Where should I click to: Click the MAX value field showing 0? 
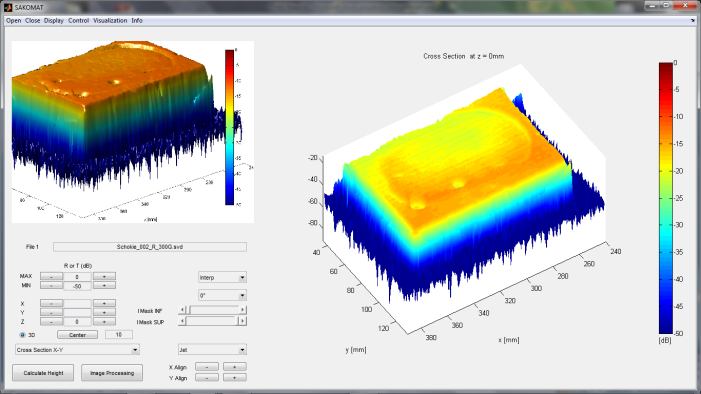tap(77, 277)
